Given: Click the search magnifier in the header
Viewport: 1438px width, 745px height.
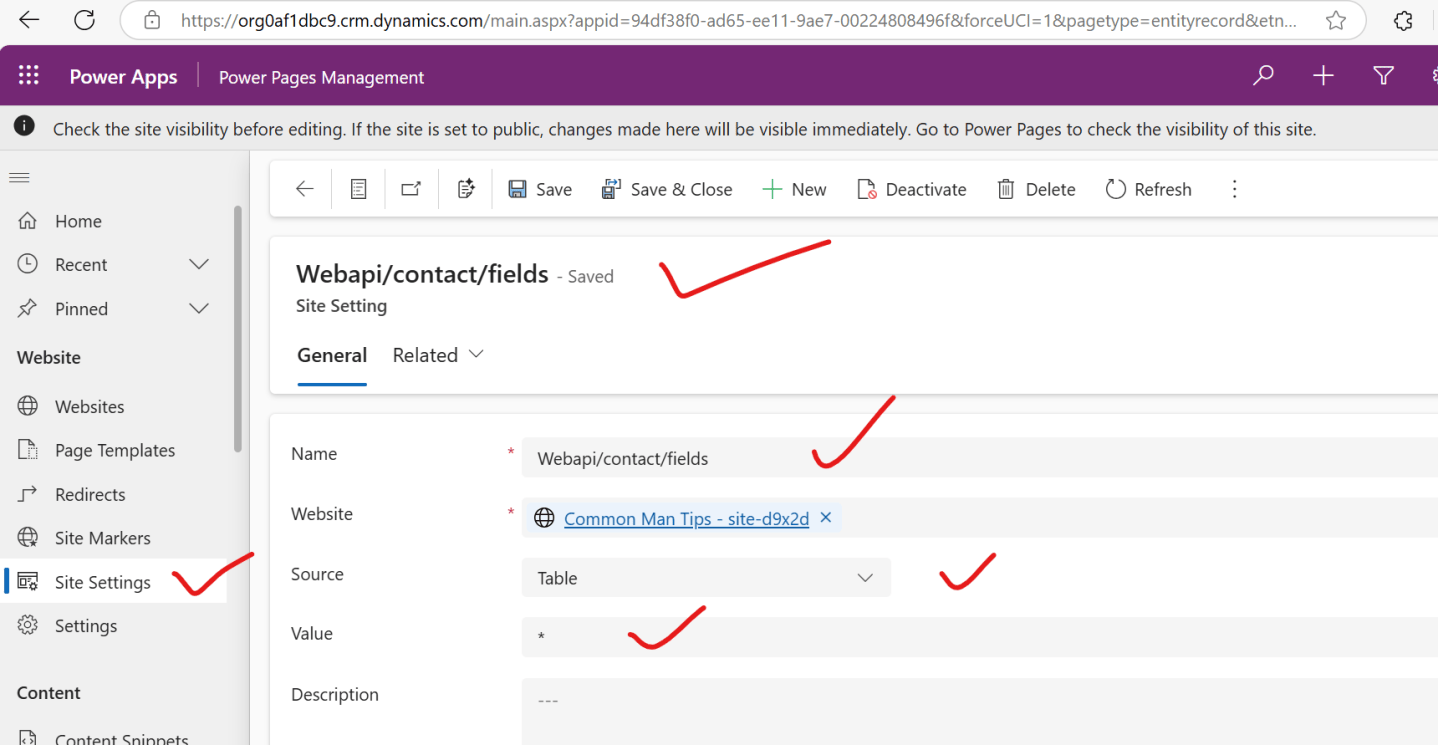Looking at the screenshot, I should pos(1263,76).
